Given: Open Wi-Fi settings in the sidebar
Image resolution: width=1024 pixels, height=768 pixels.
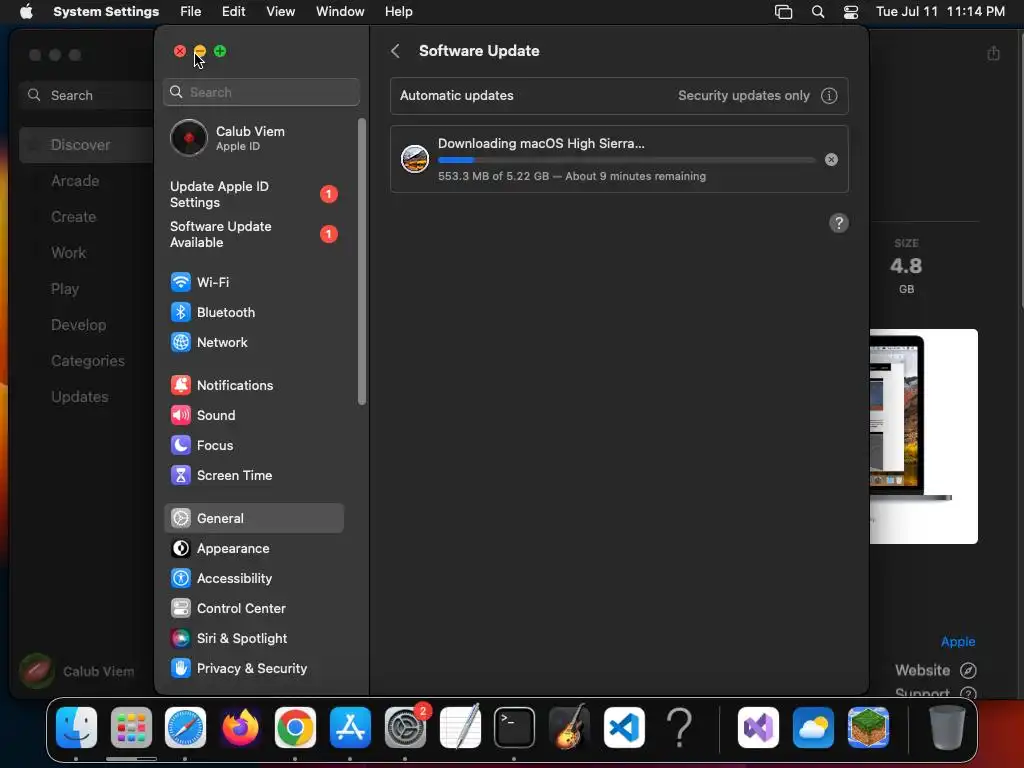Looking at the screenshot, I should point(253,282).
